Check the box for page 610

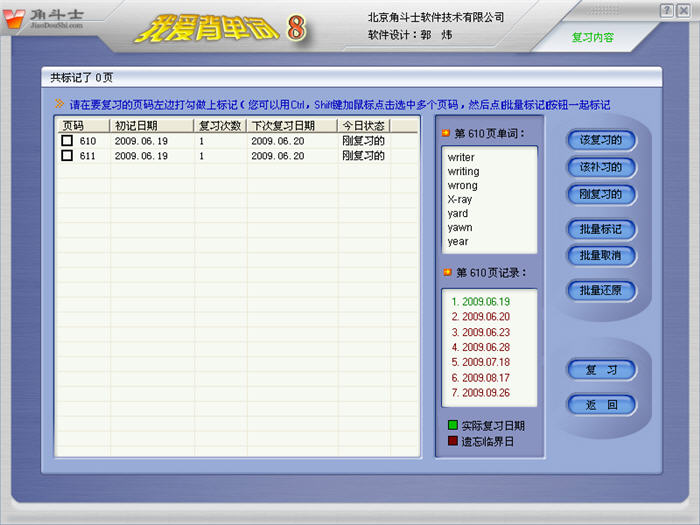pyautogui.click(x=67, y=141)
